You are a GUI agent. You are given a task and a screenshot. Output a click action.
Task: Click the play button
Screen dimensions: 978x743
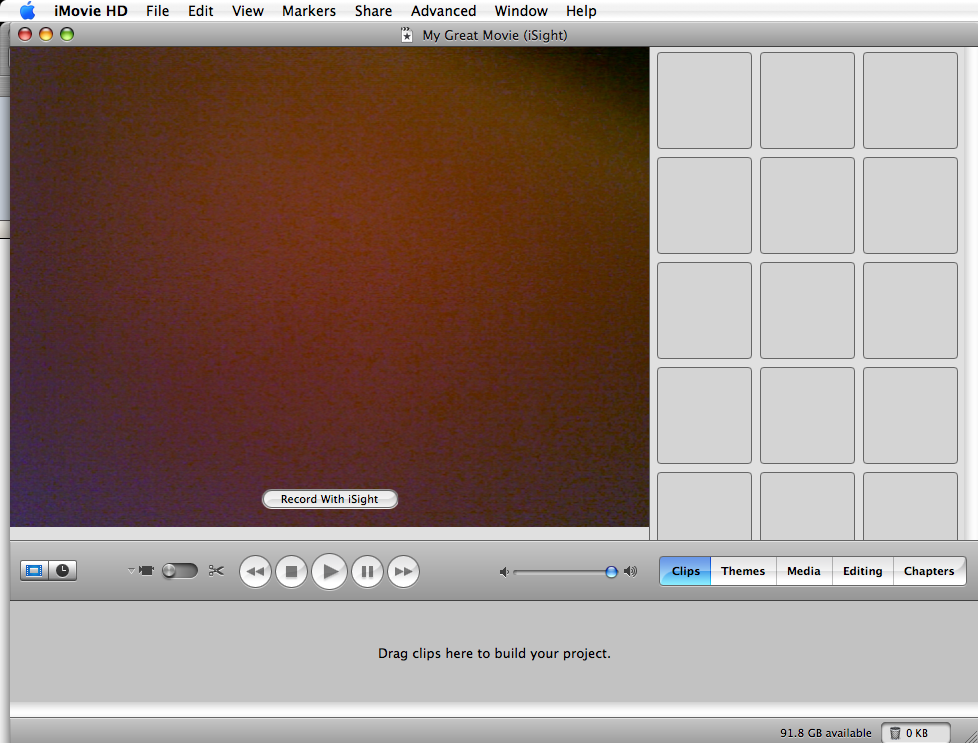click(x=329, y=571)
